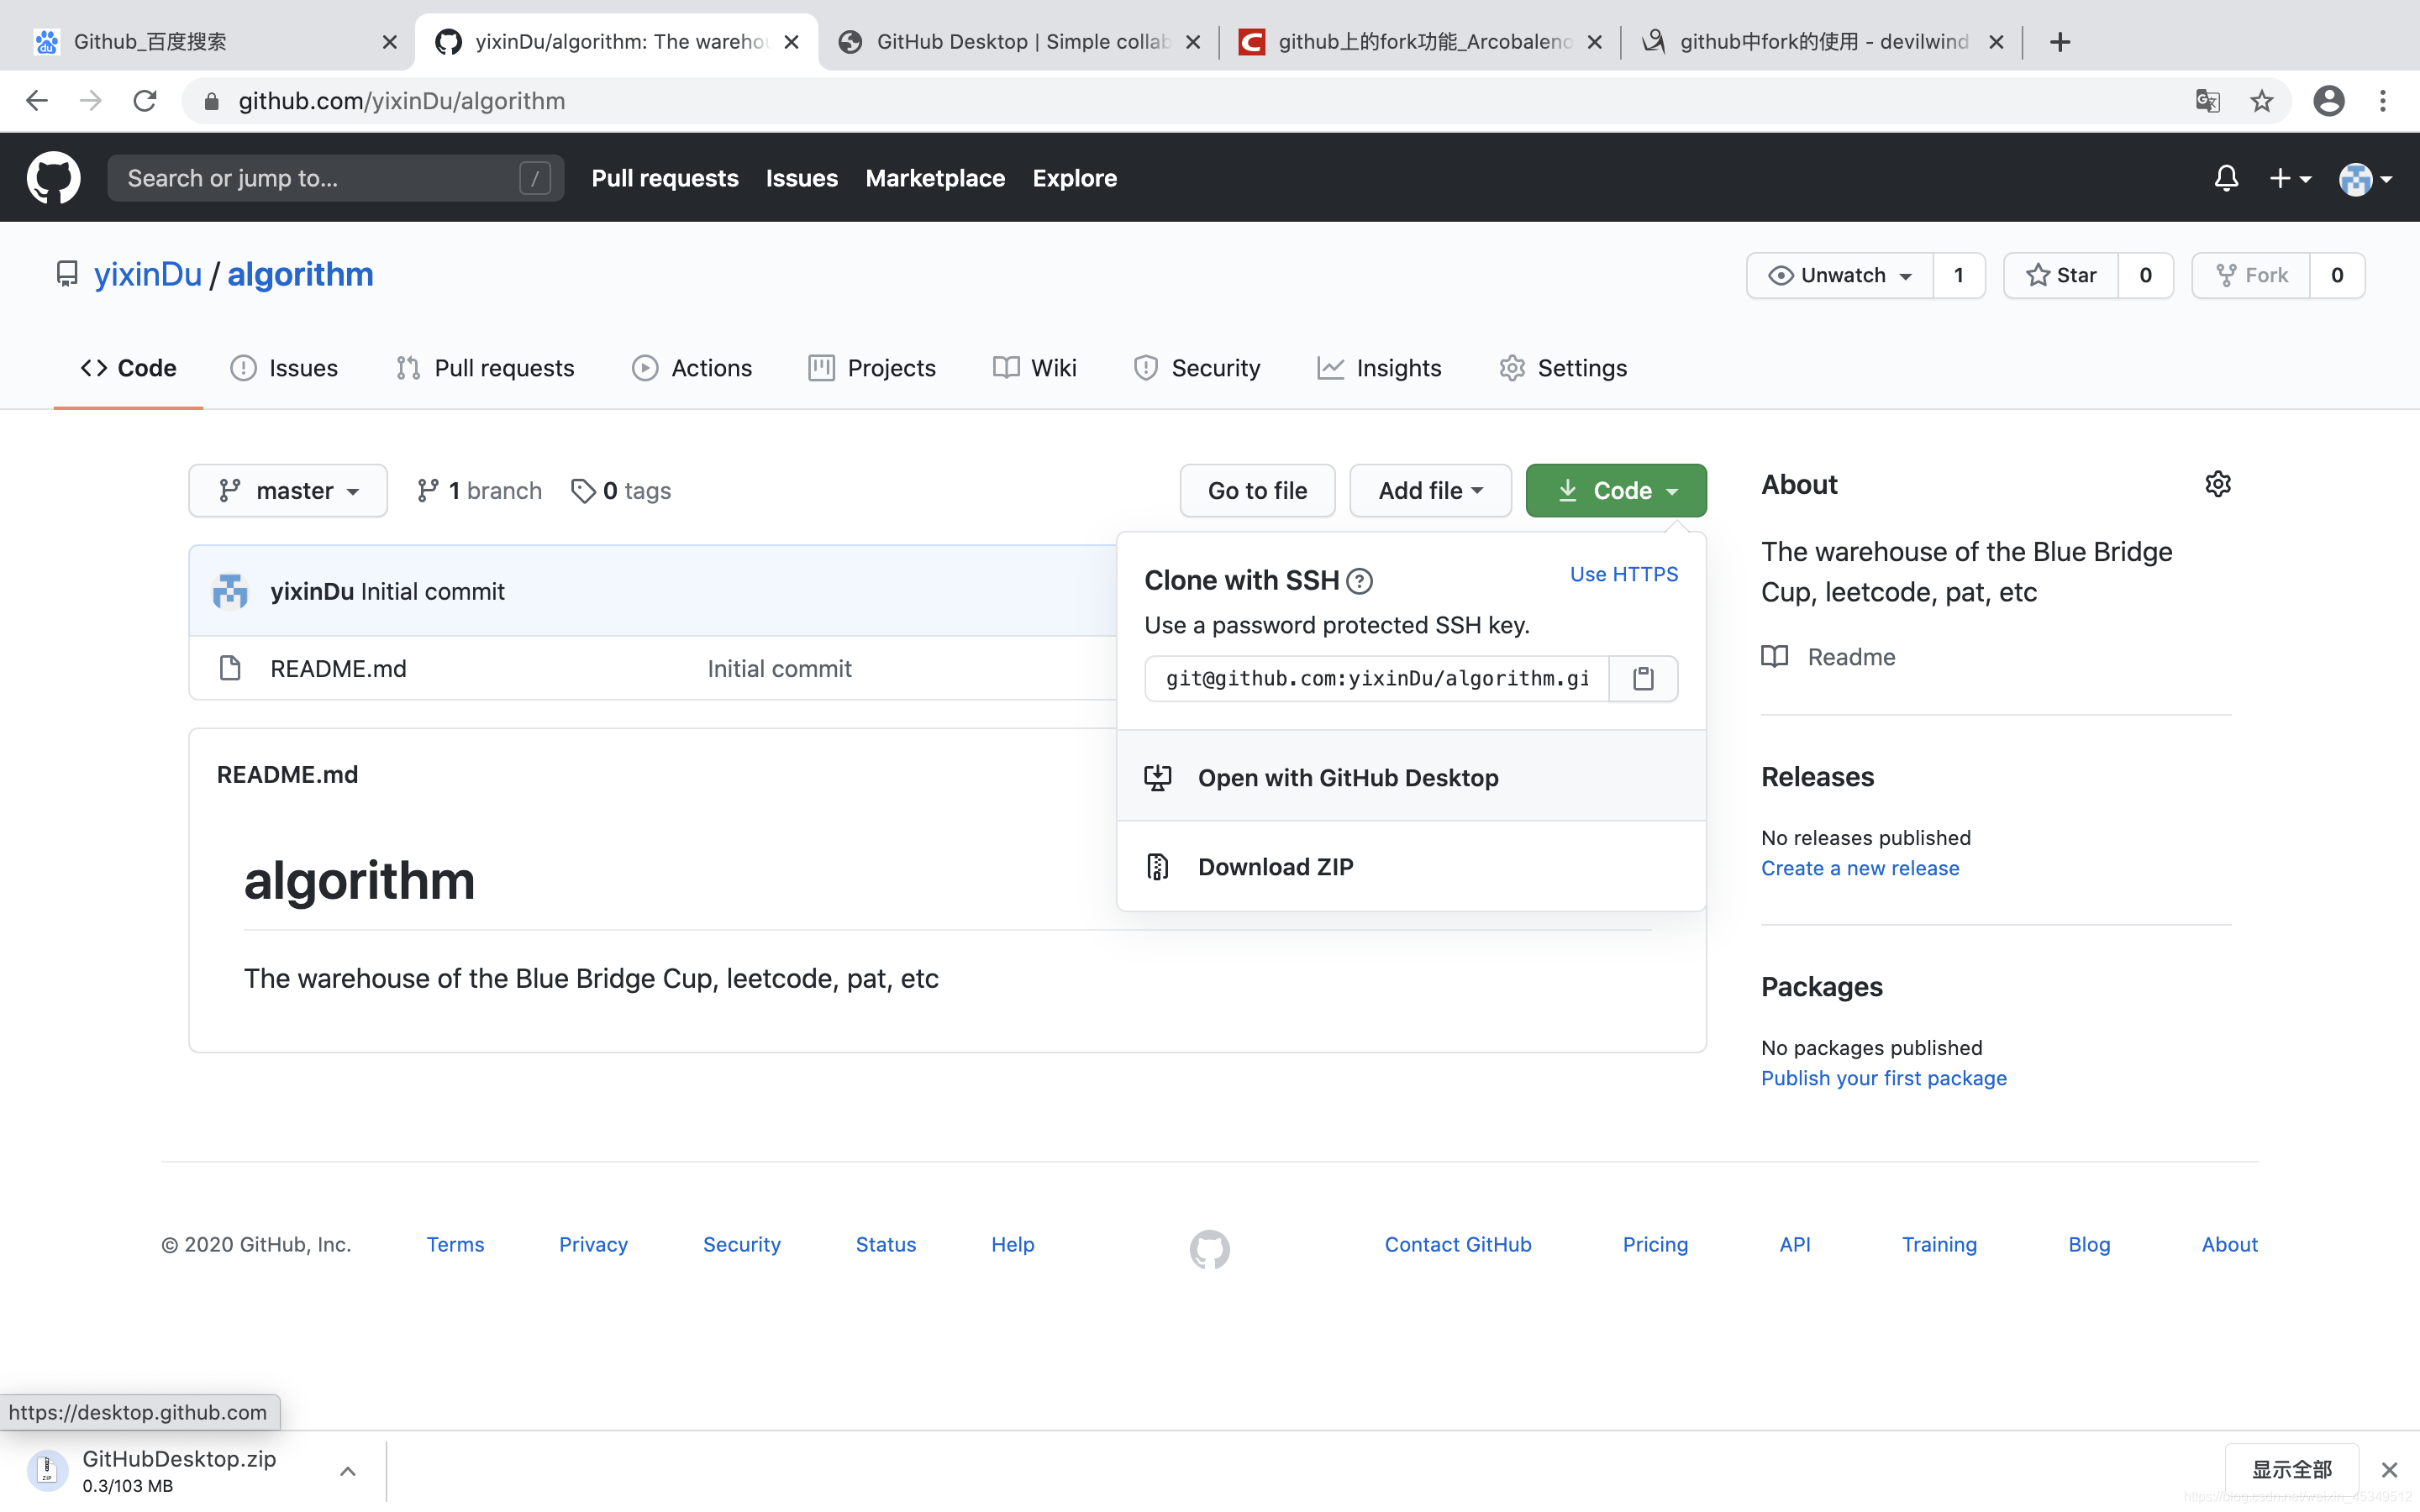The image size is (2420, 1512).
Task: Open Chrome three-dot menu
Action: (x=2383, y=101)
